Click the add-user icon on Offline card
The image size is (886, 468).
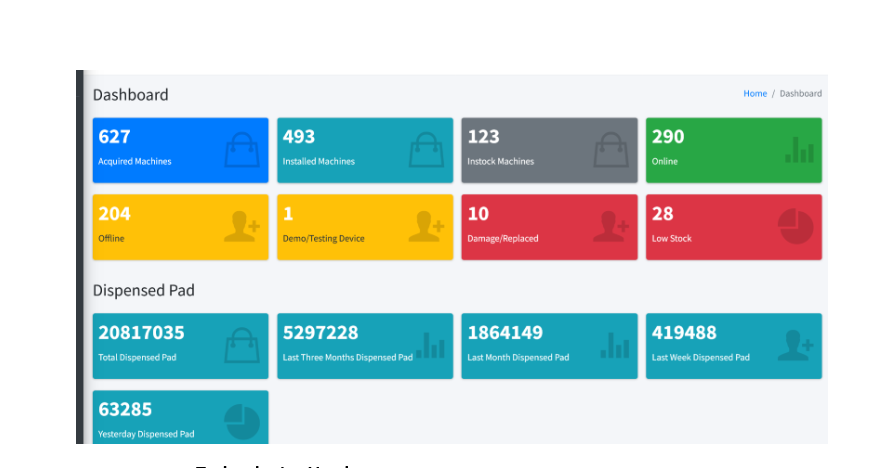pos(242,227)
